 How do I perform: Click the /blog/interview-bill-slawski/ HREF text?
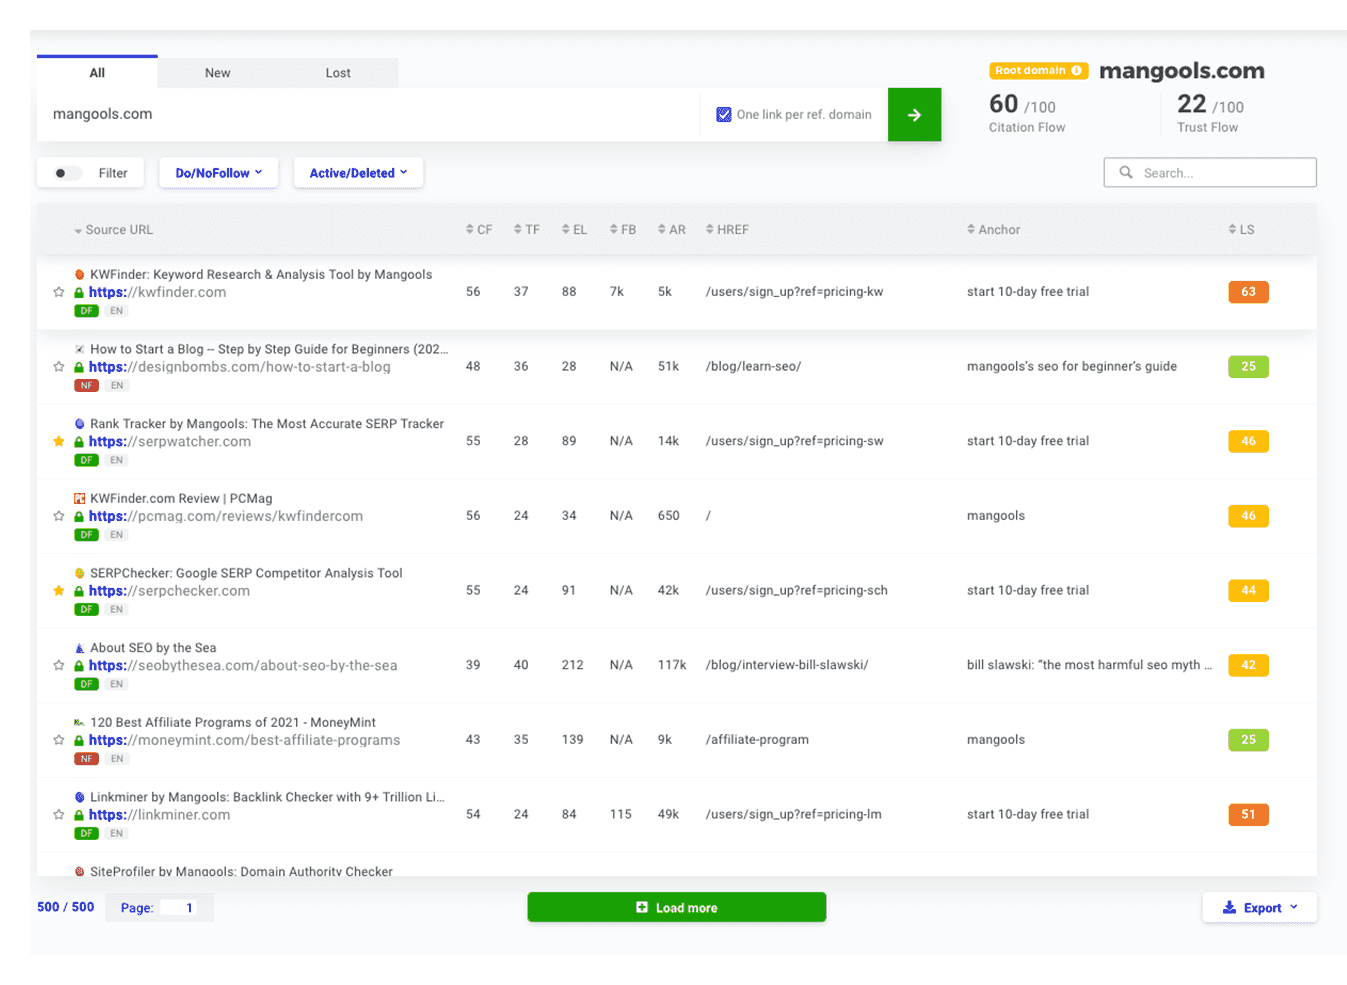787,665
